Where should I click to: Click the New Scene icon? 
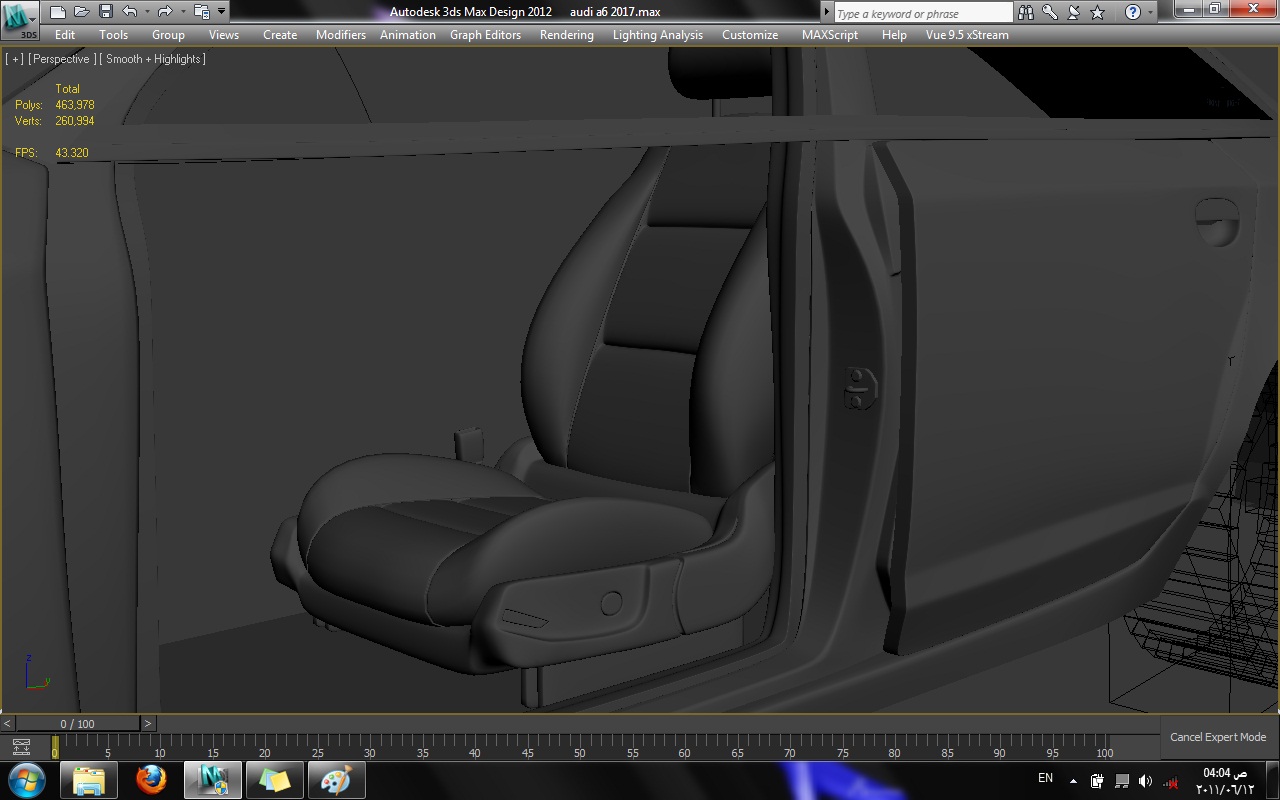58,12
